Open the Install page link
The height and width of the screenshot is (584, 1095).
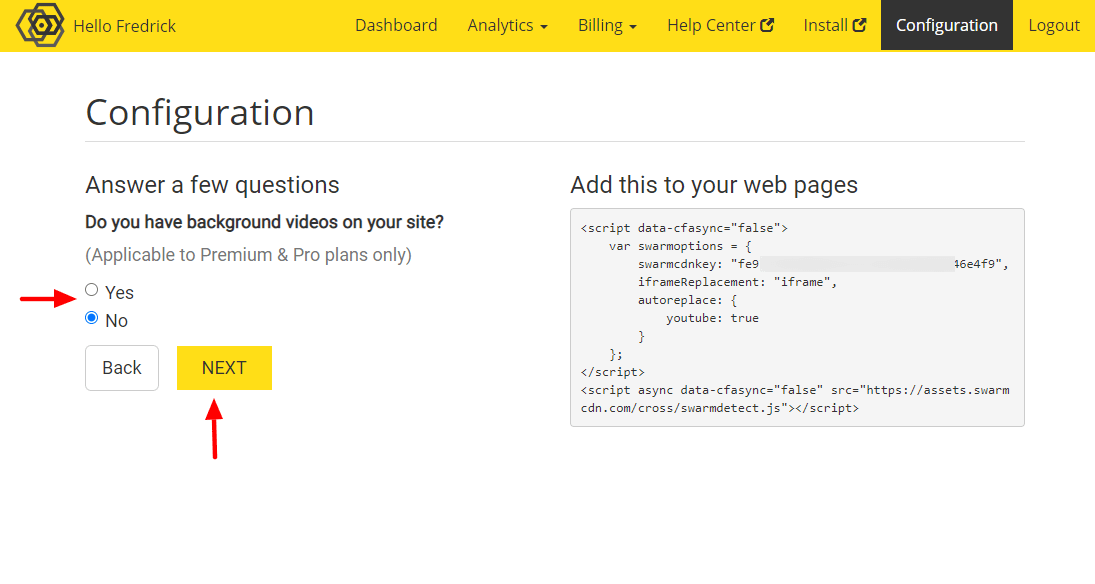coord(835,25)
